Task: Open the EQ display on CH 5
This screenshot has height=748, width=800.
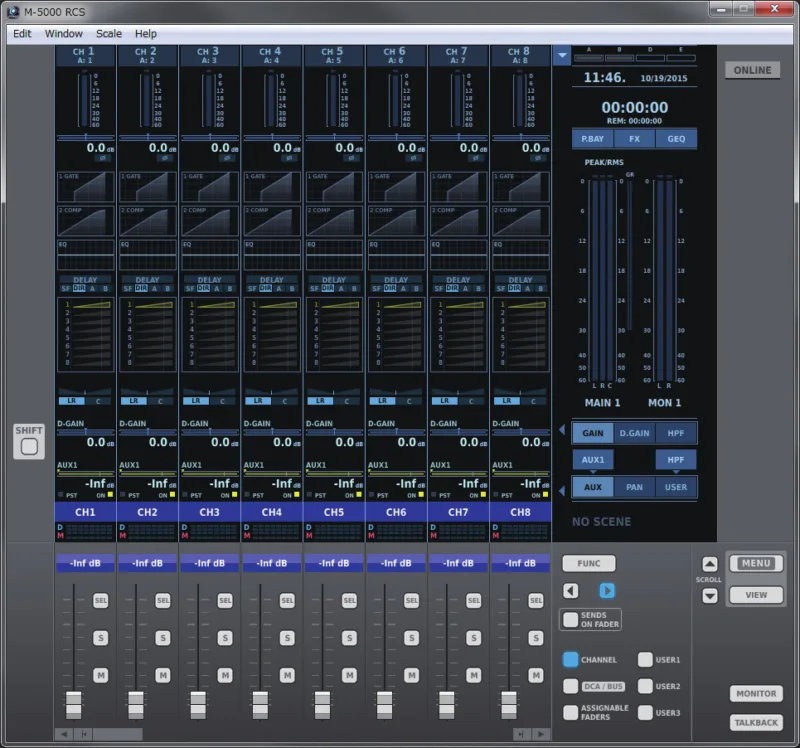Action: click(x=334, y=255)
